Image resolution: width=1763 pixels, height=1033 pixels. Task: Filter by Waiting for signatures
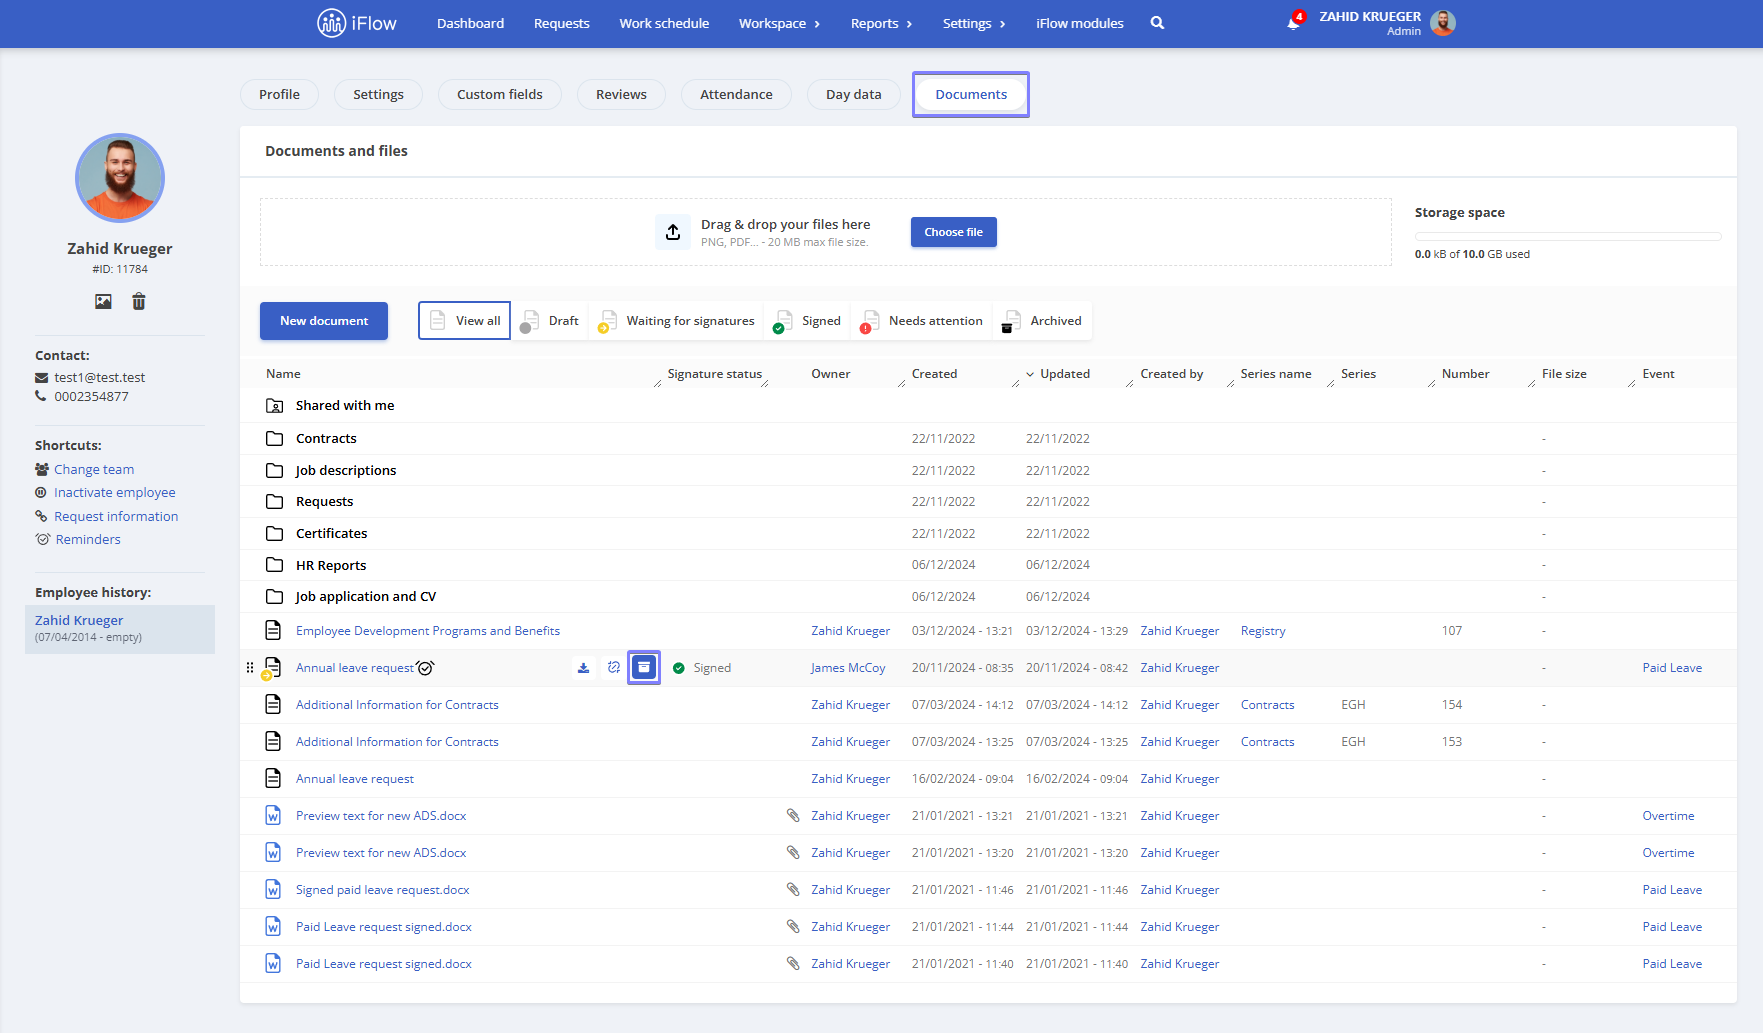pyautogui.click(x=676, y=321)
